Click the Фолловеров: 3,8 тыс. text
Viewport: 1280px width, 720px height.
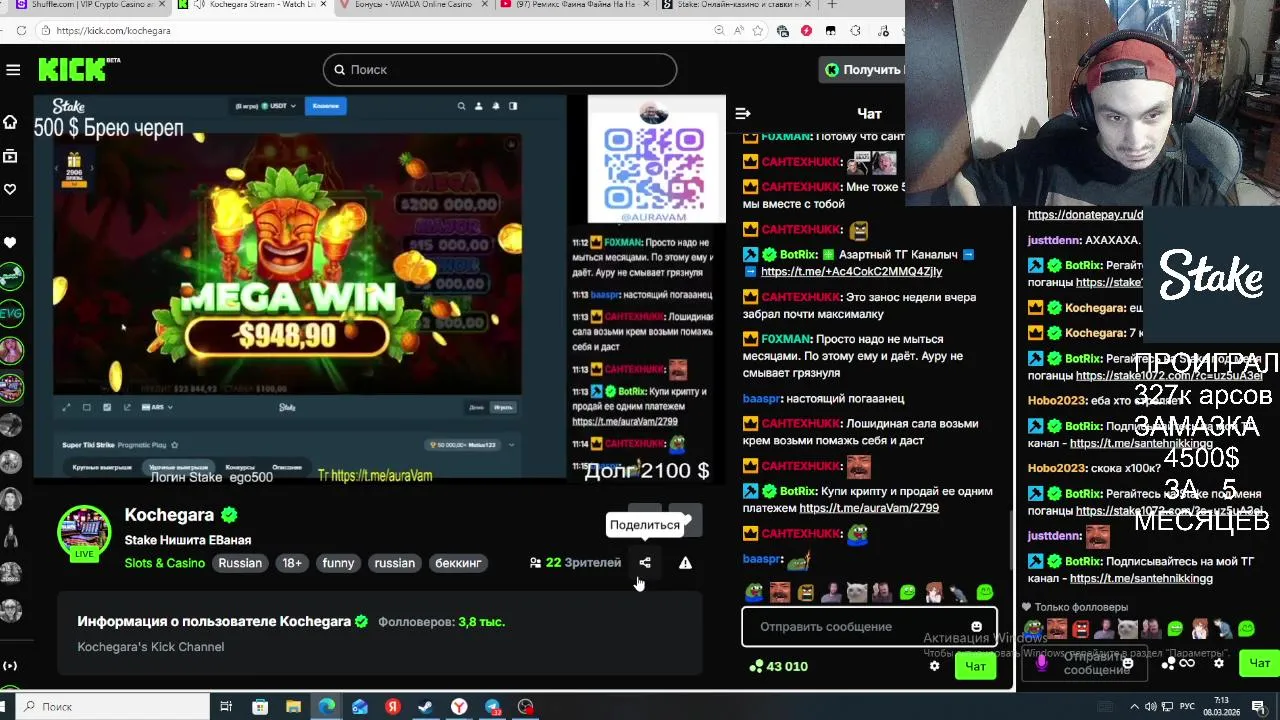[441, 622]
